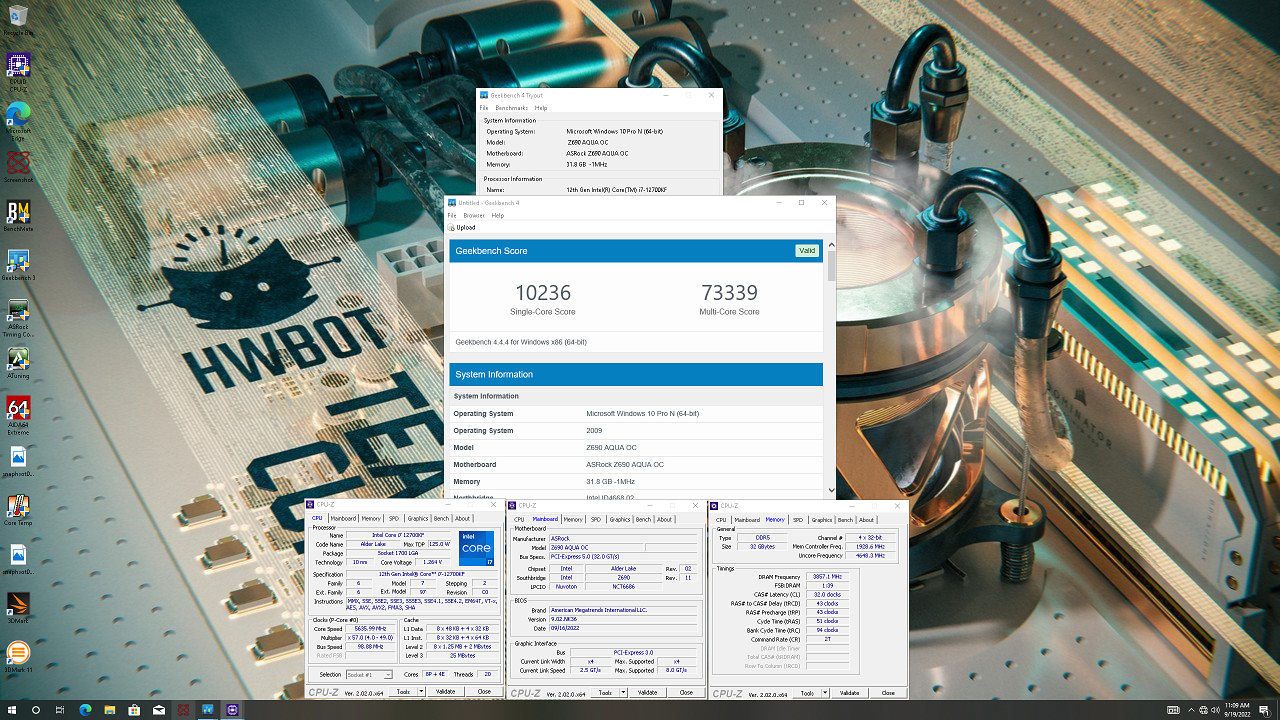Open the Socket #1 selection dropdown
This screenshot has width=1280, height=720.
(x=369, y=675)
